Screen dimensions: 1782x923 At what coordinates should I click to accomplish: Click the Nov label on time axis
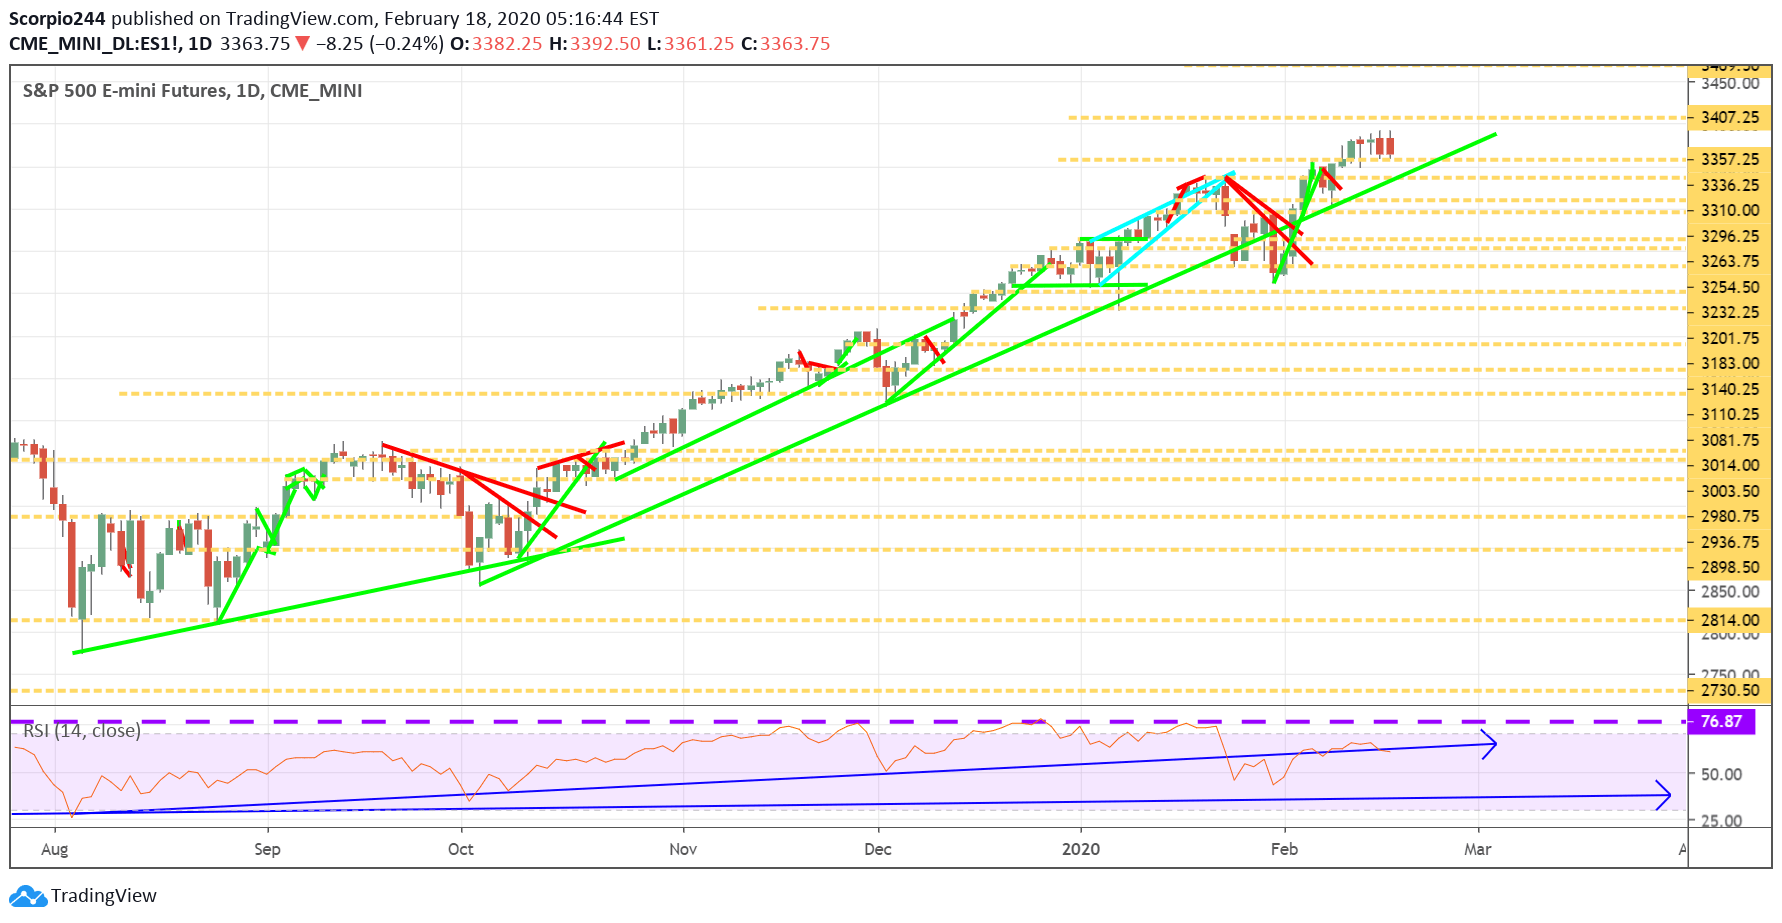tap(683, 849)
